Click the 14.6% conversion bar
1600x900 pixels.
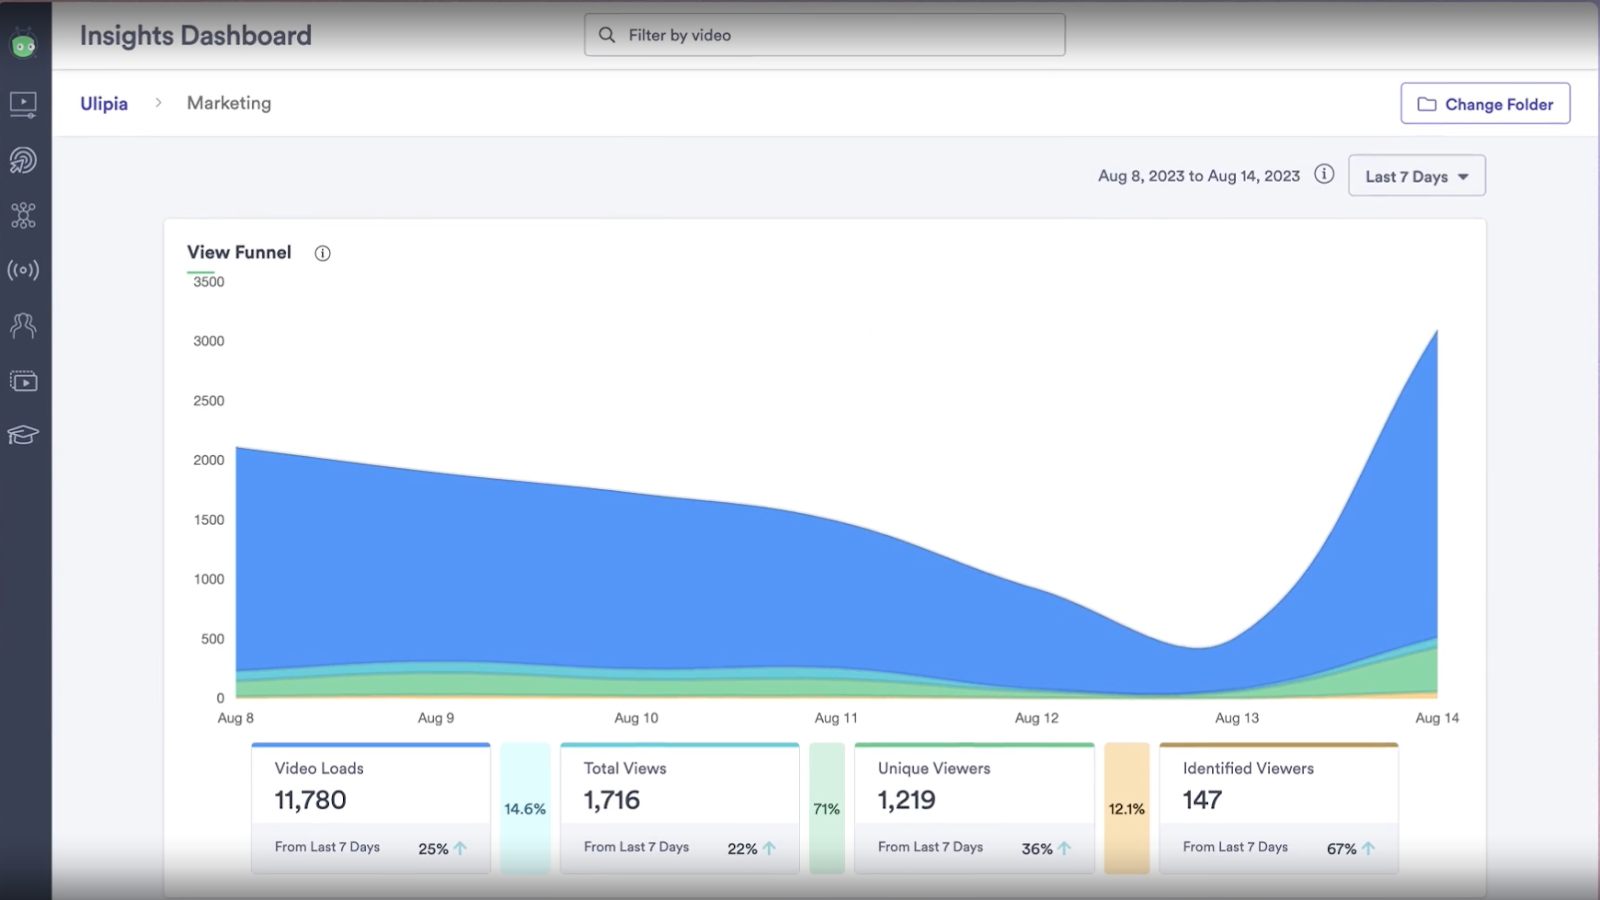pyautogui.click(x=525, y=808)
